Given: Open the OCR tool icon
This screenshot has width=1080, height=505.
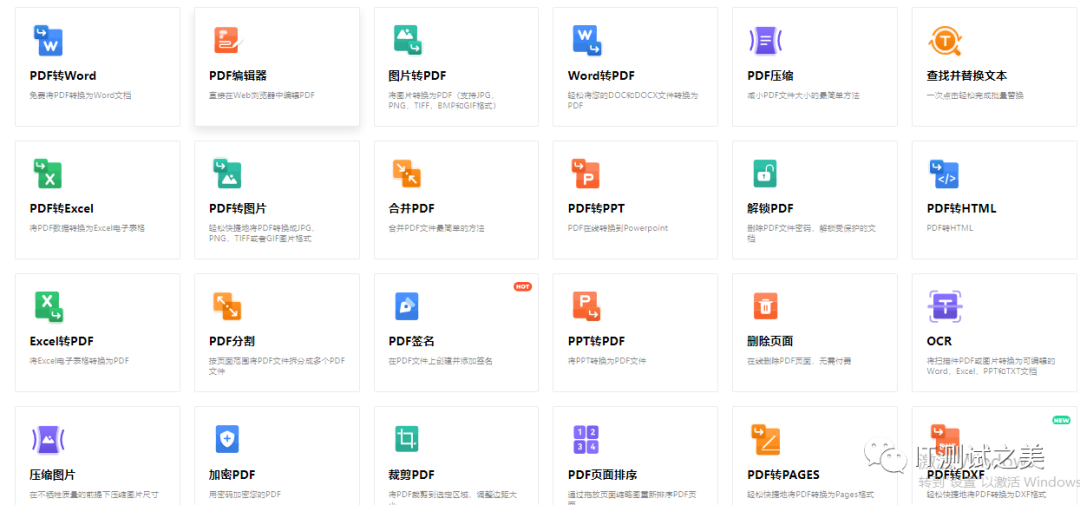Looking at the screenshot, I should [944, 306].
